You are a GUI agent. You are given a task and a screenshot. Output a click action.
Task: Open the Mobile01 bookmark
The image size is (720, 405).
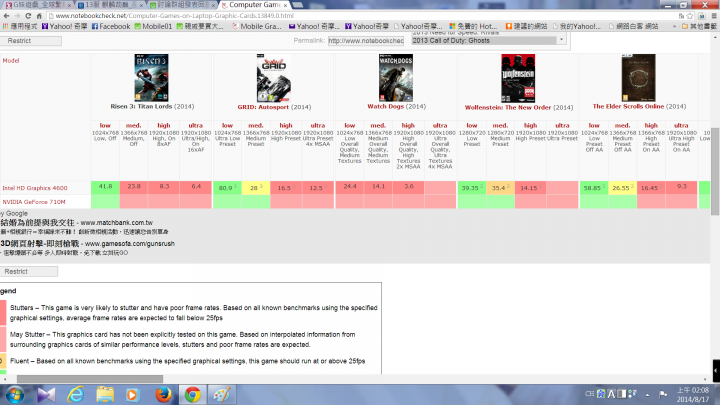click(153, 27)
